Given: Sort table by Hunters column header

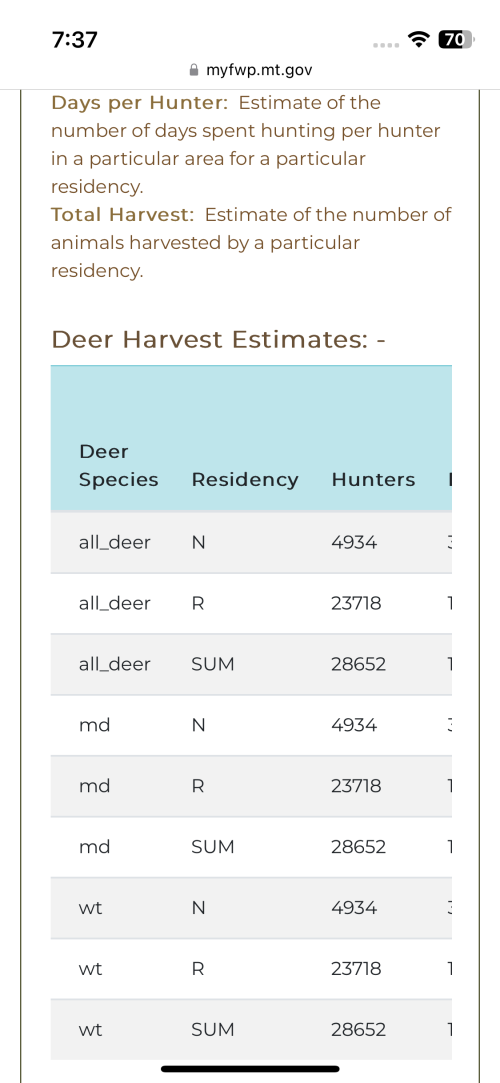Looking at the screenshot, I should (373, 479).
